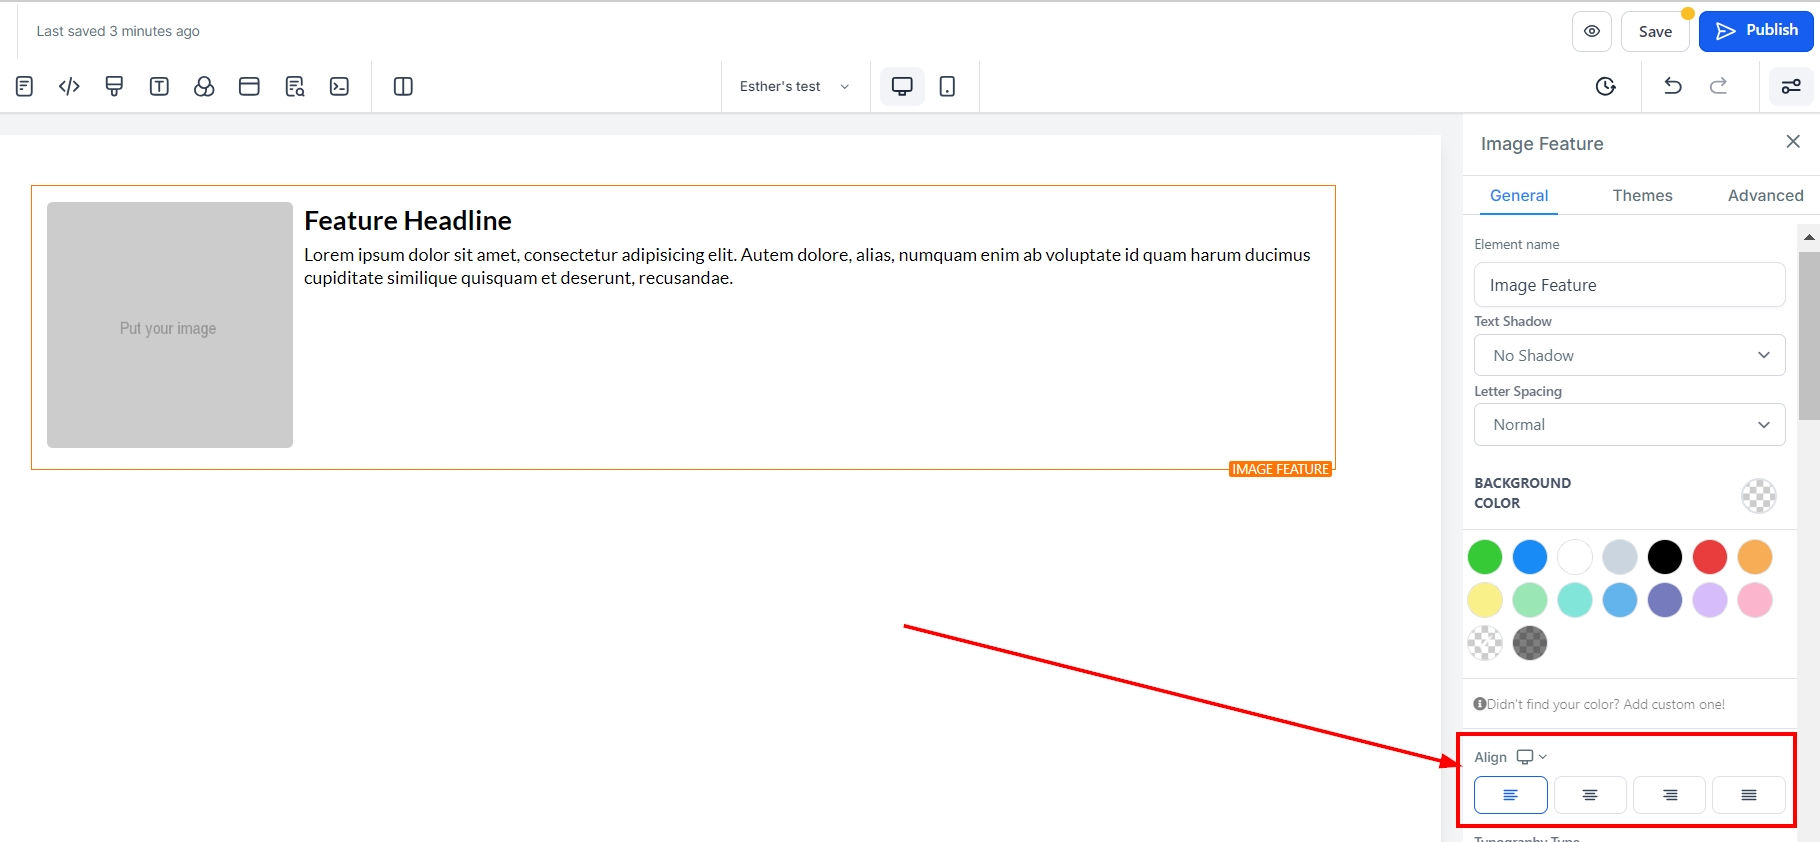The width and height of the screenshot is (1820, 842).
Task: Set alignment to center
Action: 1589,795
